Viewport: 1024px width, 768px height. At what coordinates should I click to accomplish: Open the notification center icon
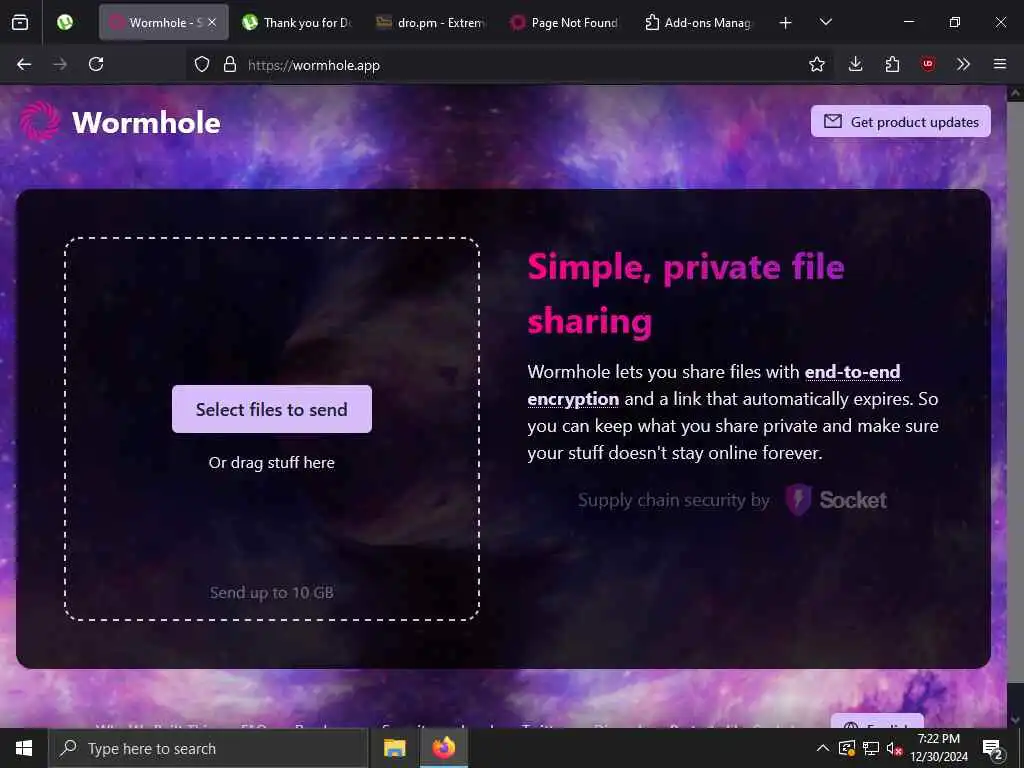click(993, 748)
